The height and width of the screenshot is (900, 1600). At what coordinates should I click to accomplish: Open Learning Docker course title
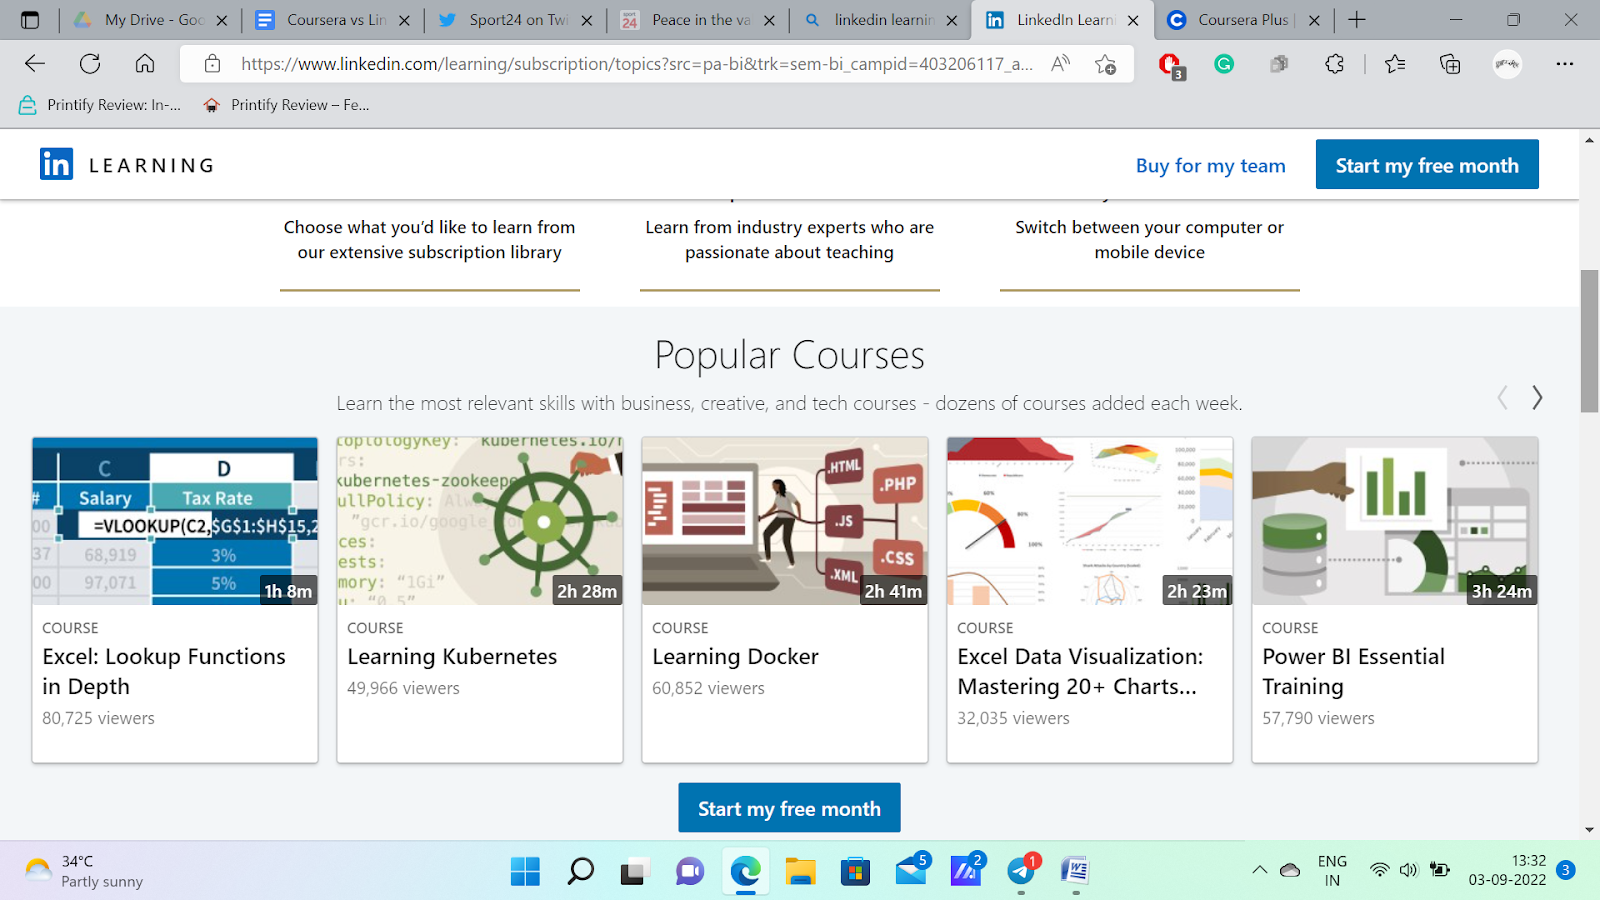tap(735, 657)
